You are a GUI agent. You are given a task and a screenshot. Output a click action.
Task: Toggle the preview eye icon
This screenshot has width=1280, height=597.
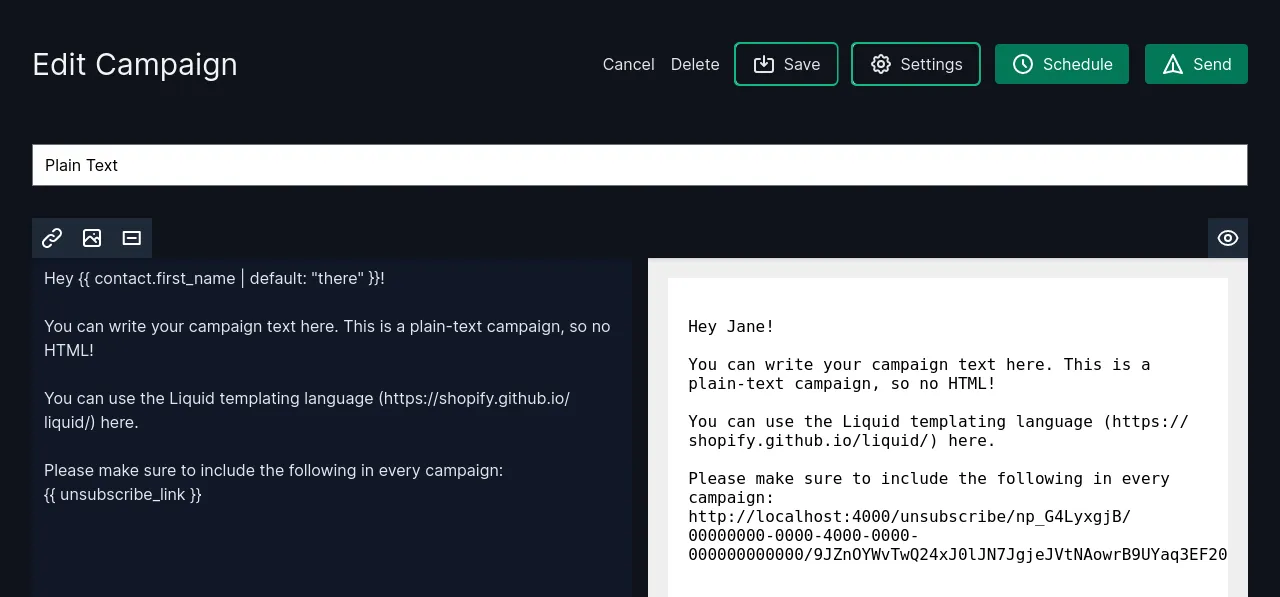[1228, 238]
